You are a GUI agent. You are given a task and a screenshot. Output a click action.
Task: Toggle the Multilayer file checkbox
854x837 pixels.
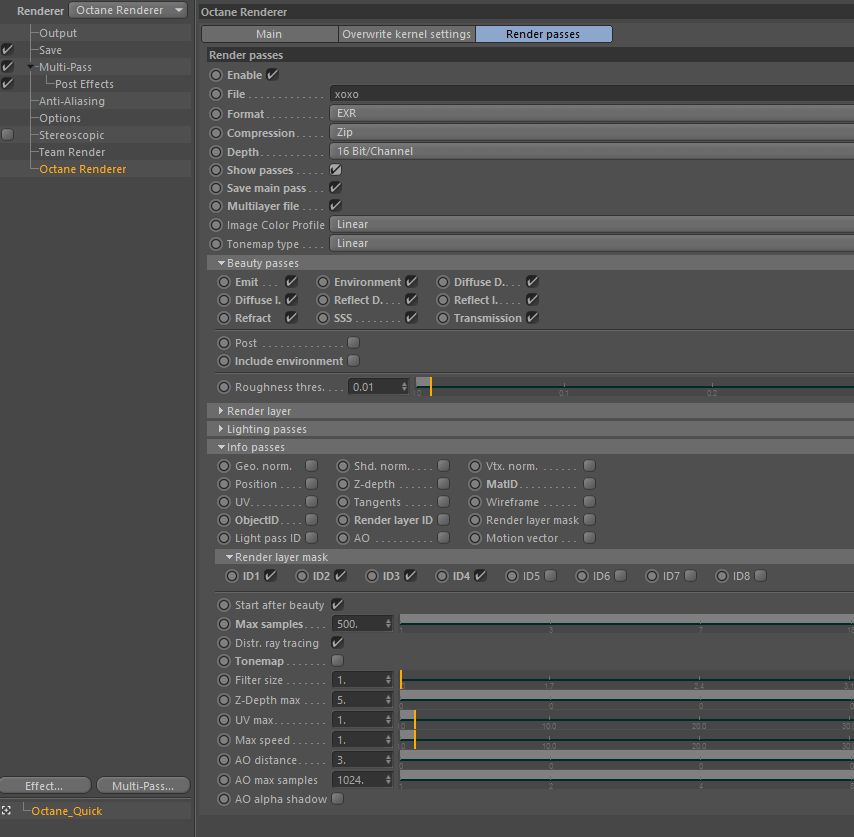tap(336, 205)
